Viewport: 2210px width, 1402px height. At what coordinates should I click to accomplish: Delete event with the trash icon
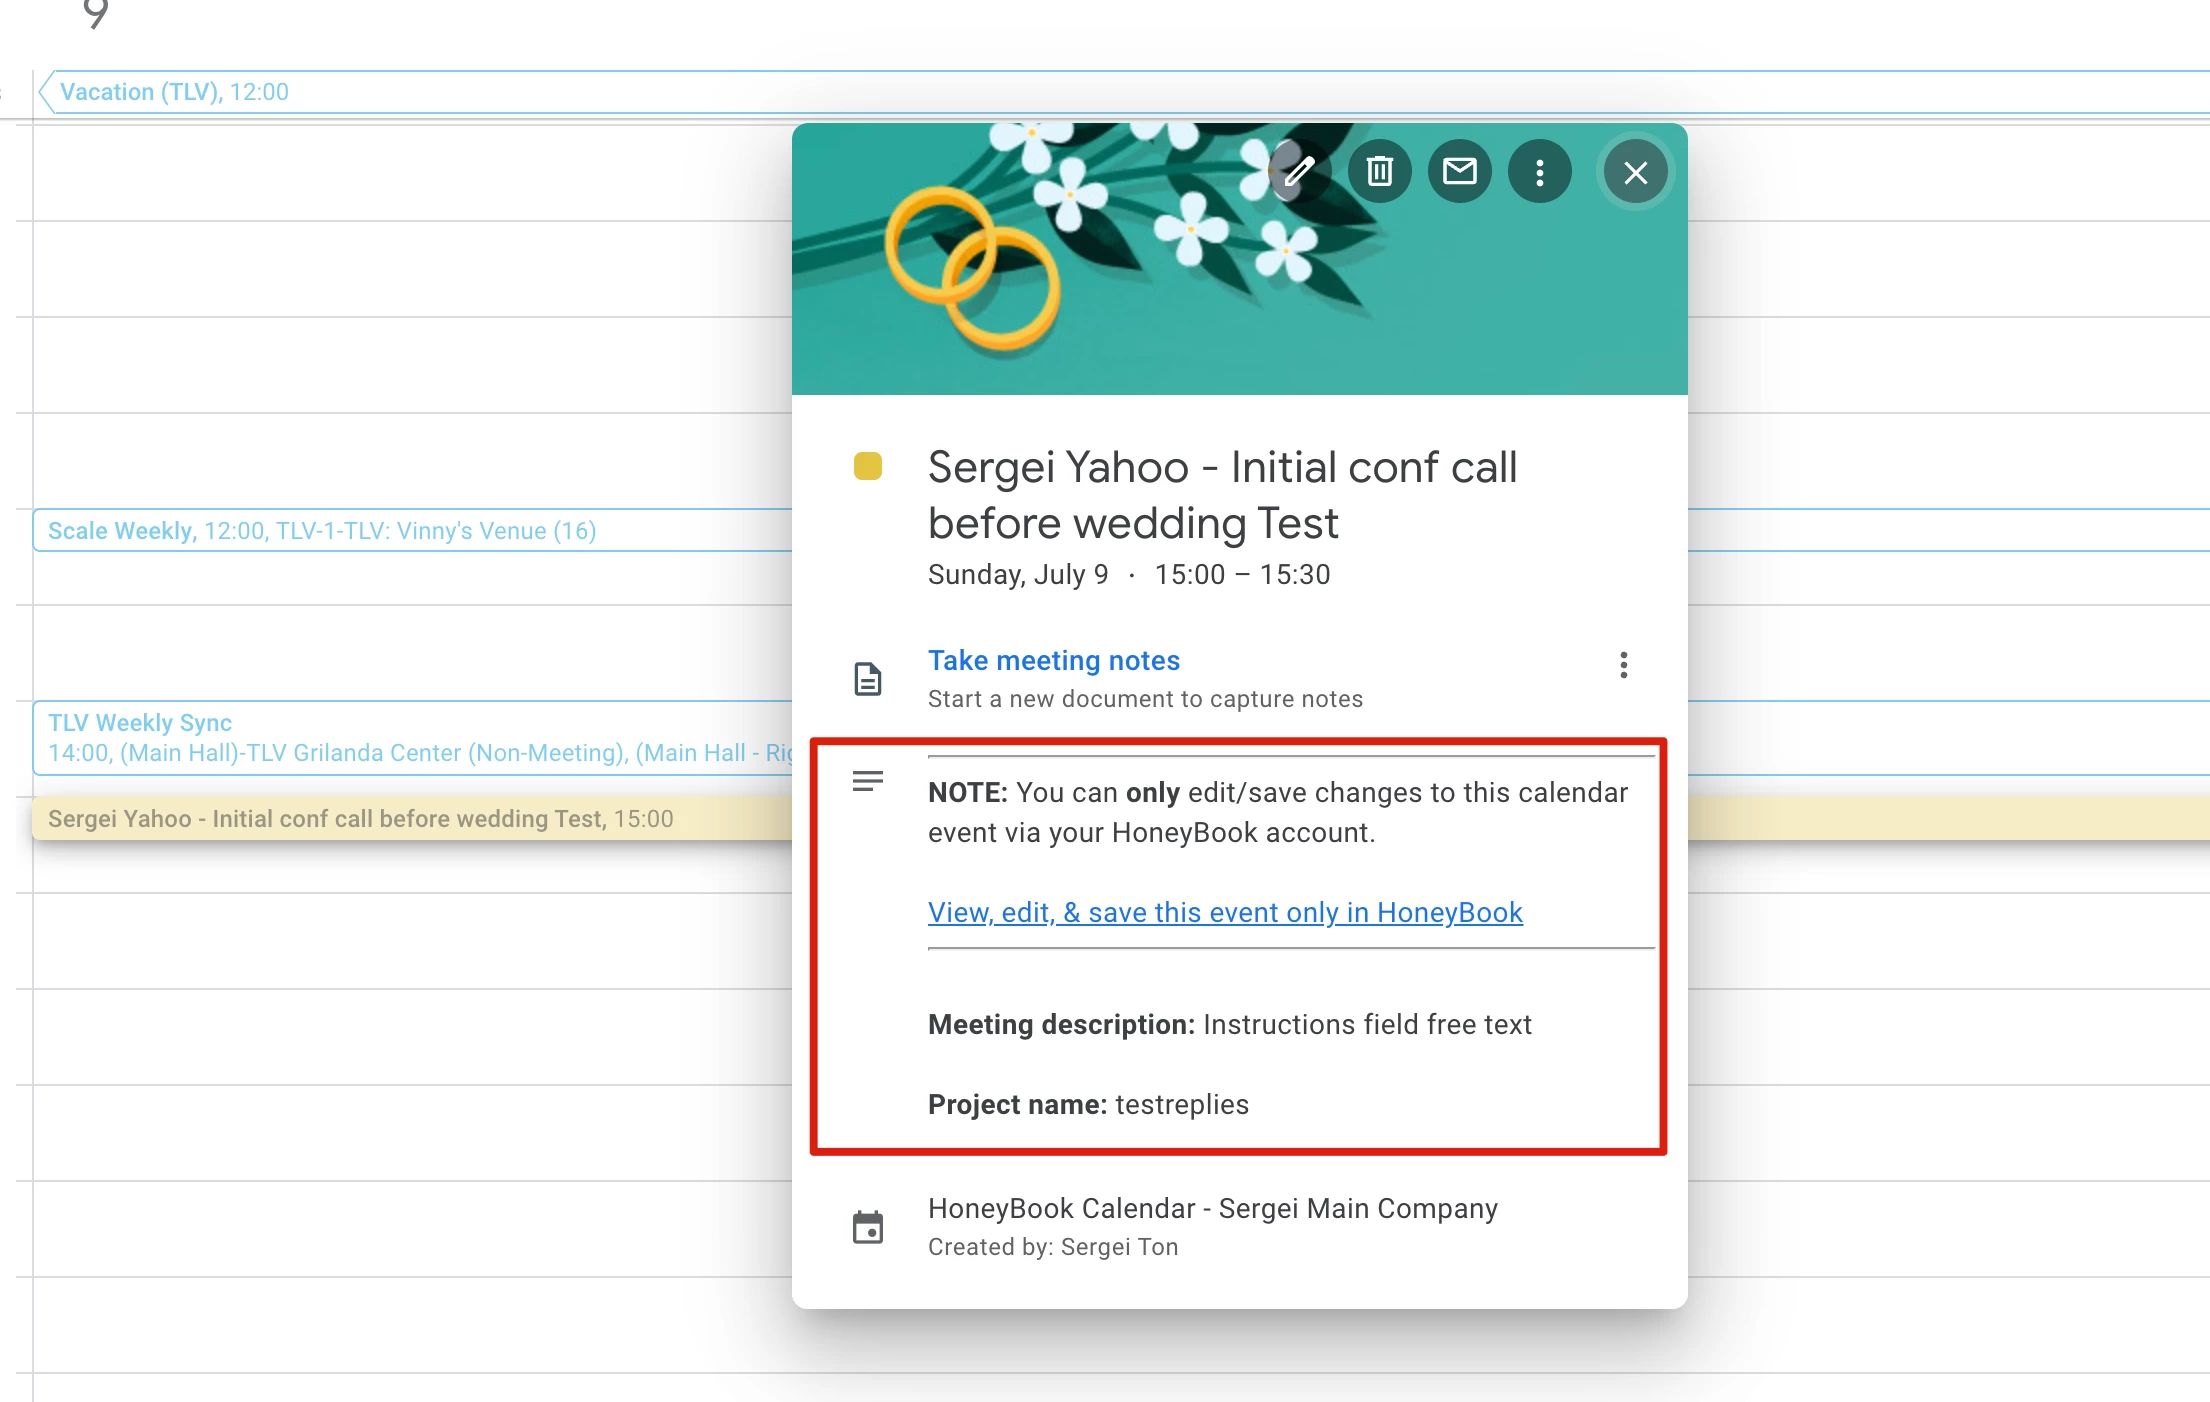[x=1380, y=172]
